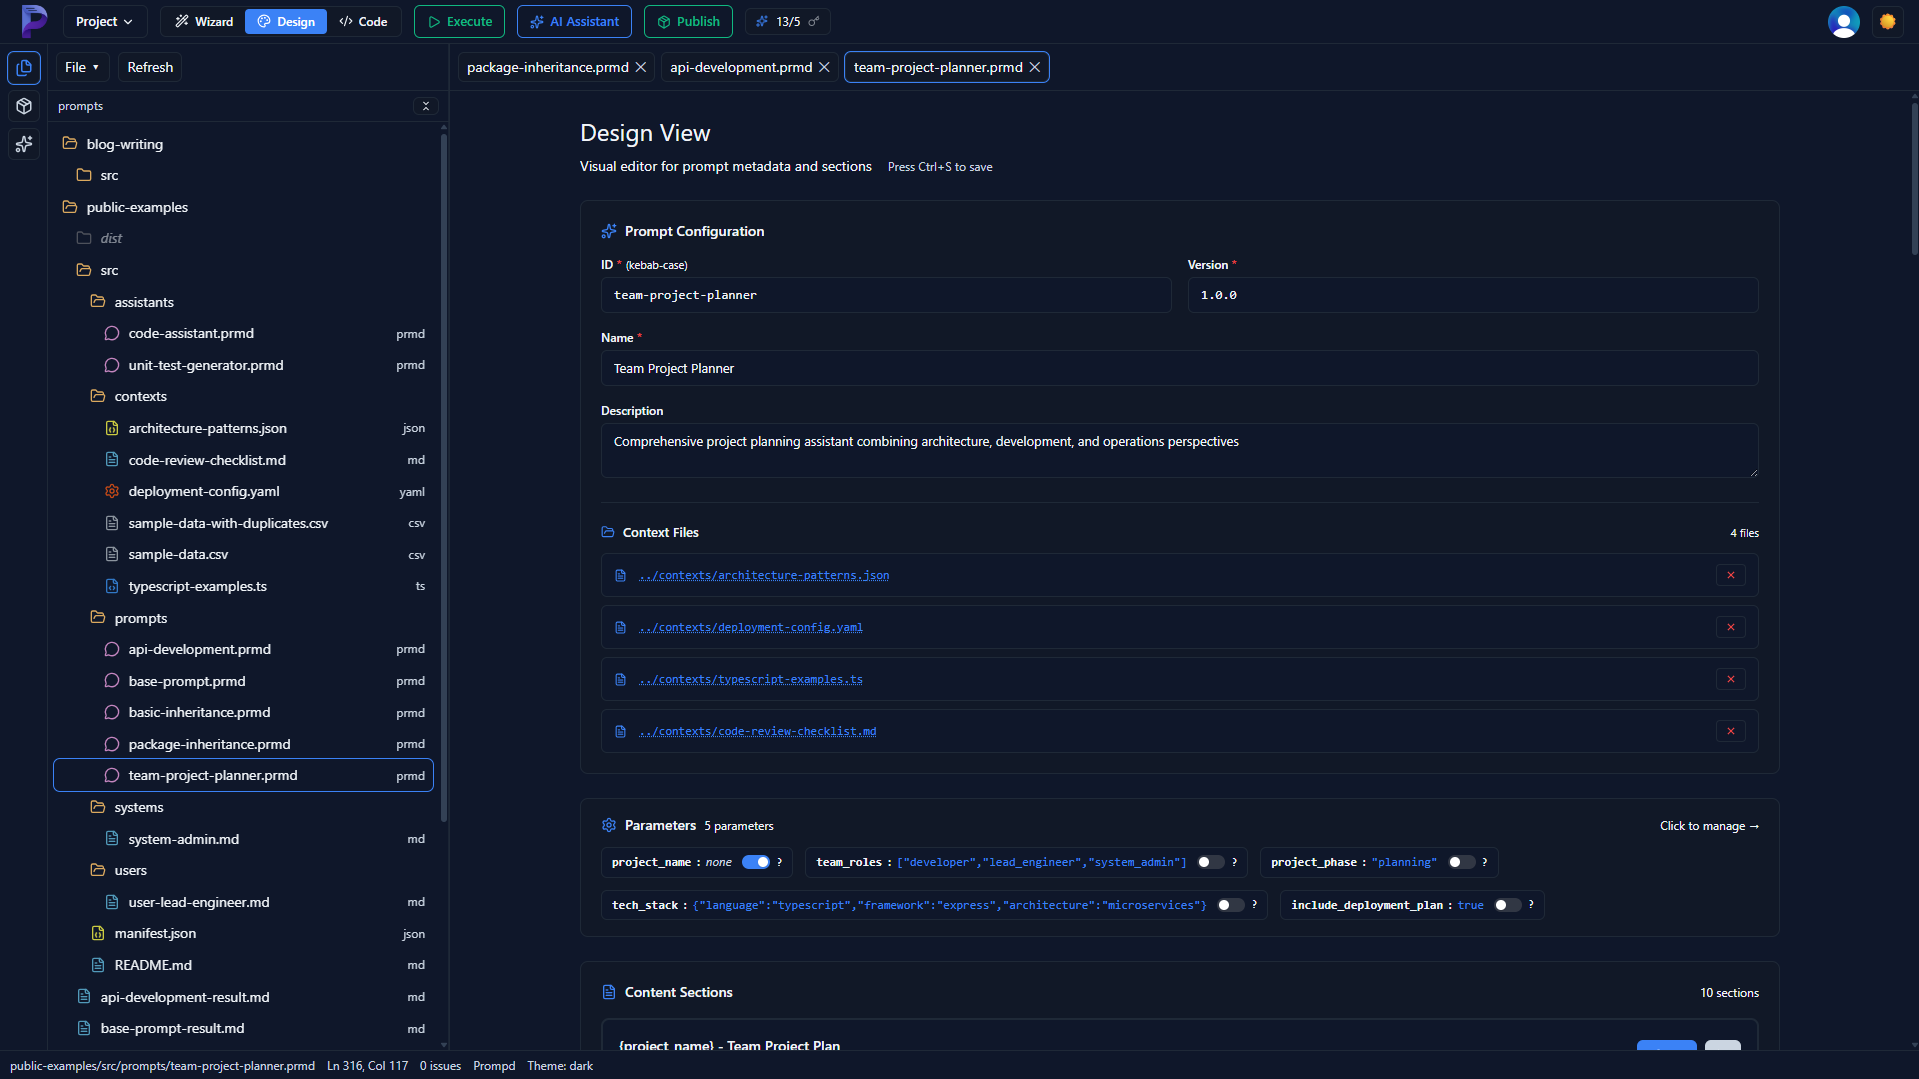Open the user avatar menu top-right

click(x=1843, y=21)
